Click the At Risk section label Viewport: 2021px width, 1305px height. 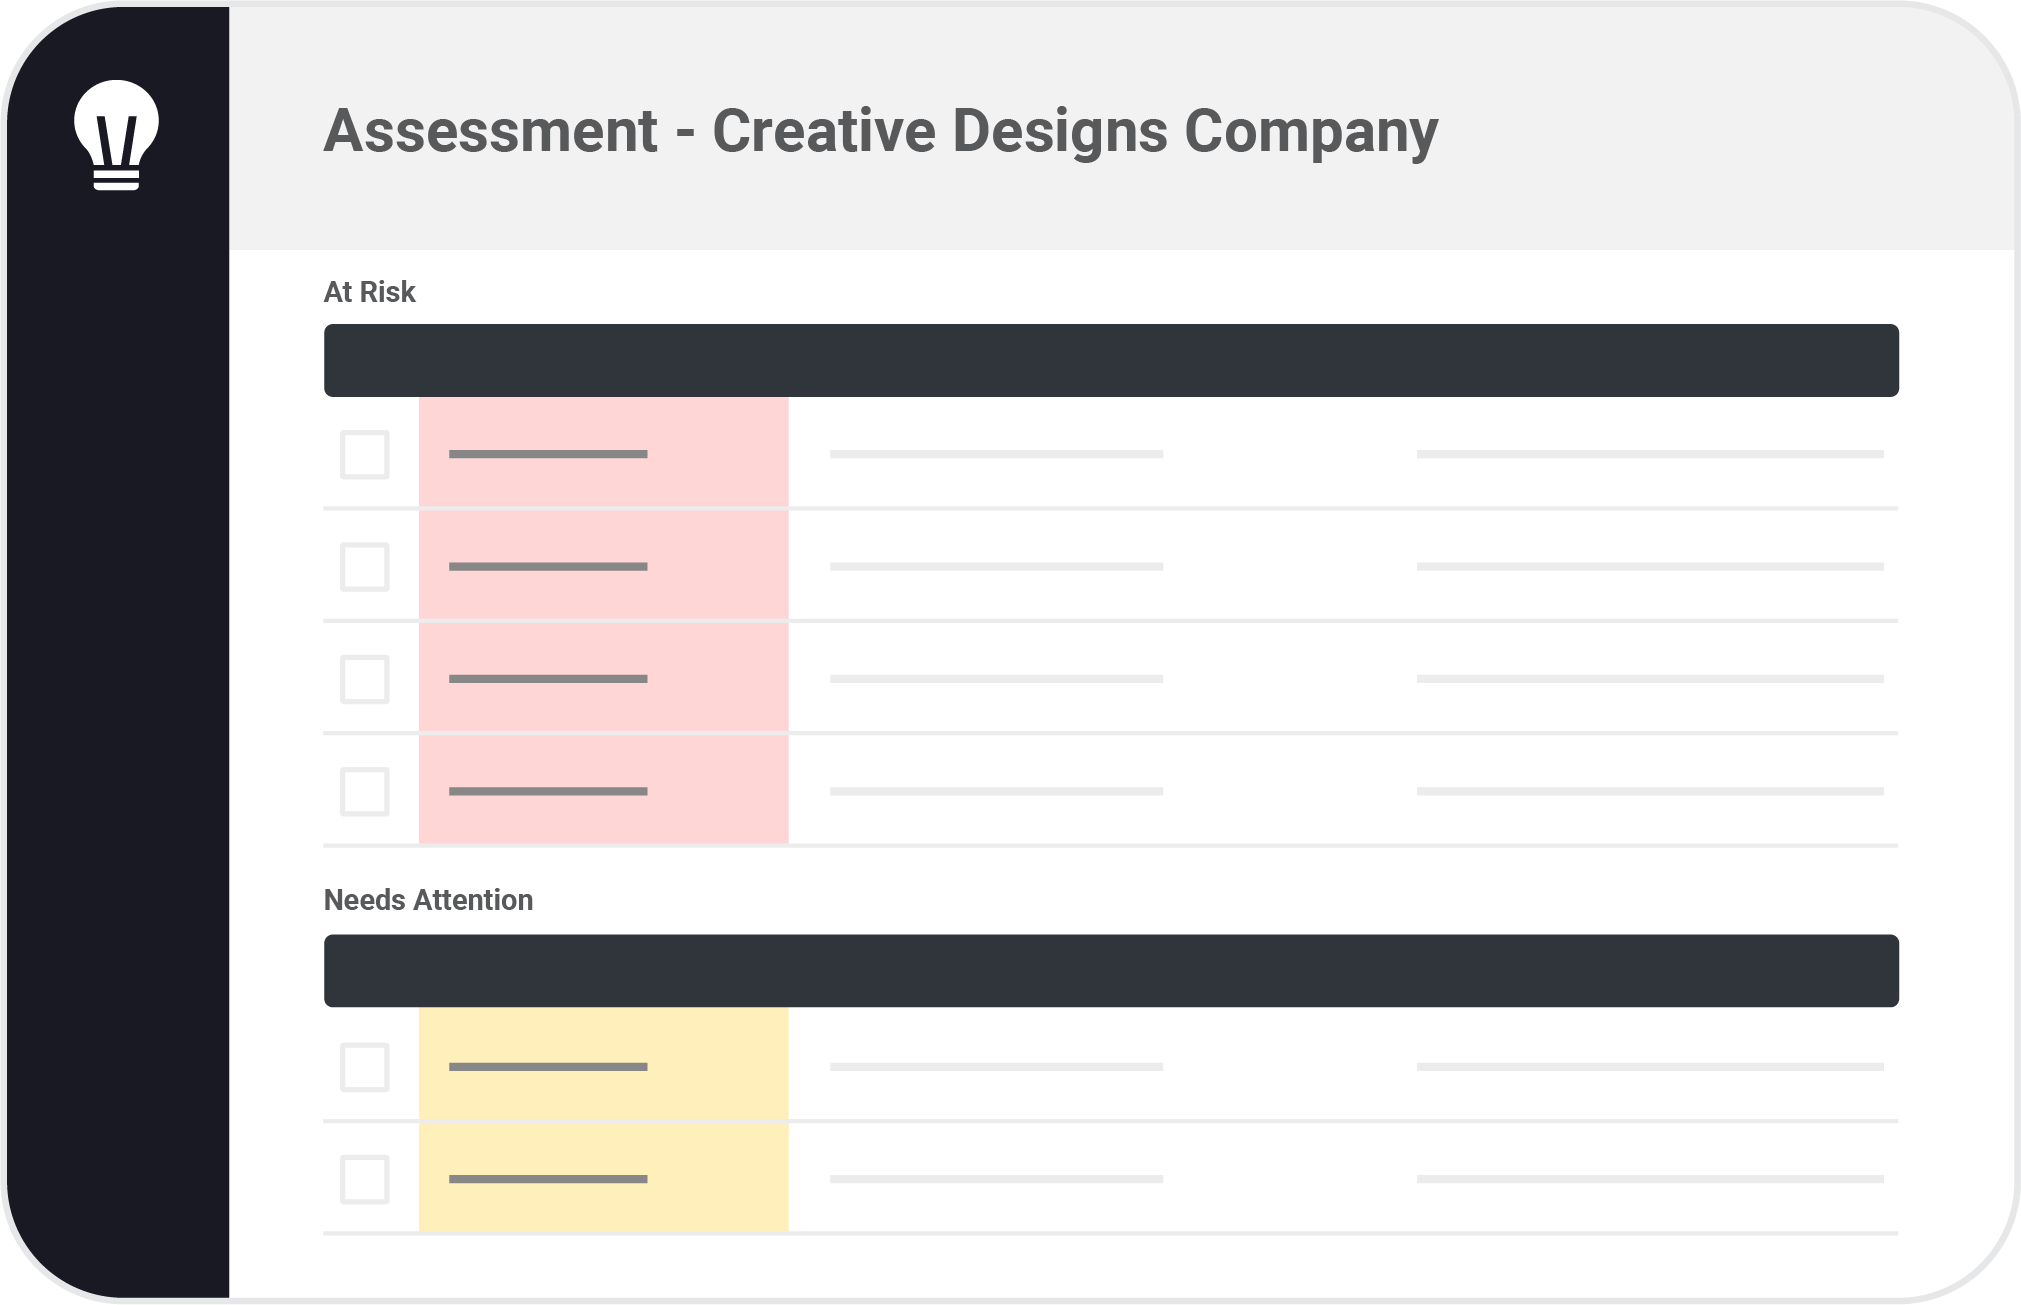[369, 292]
